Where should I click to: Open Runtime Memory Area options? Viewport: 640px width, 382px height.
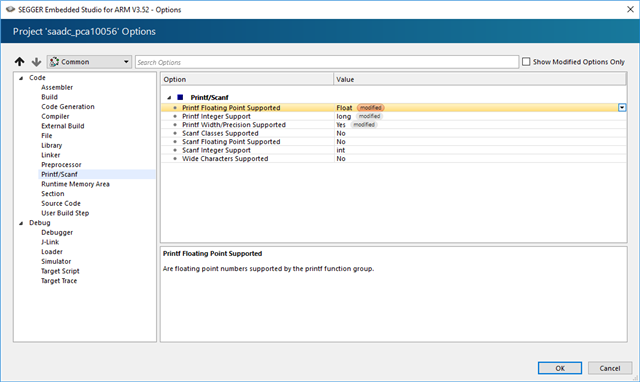[x=75, y=184]
